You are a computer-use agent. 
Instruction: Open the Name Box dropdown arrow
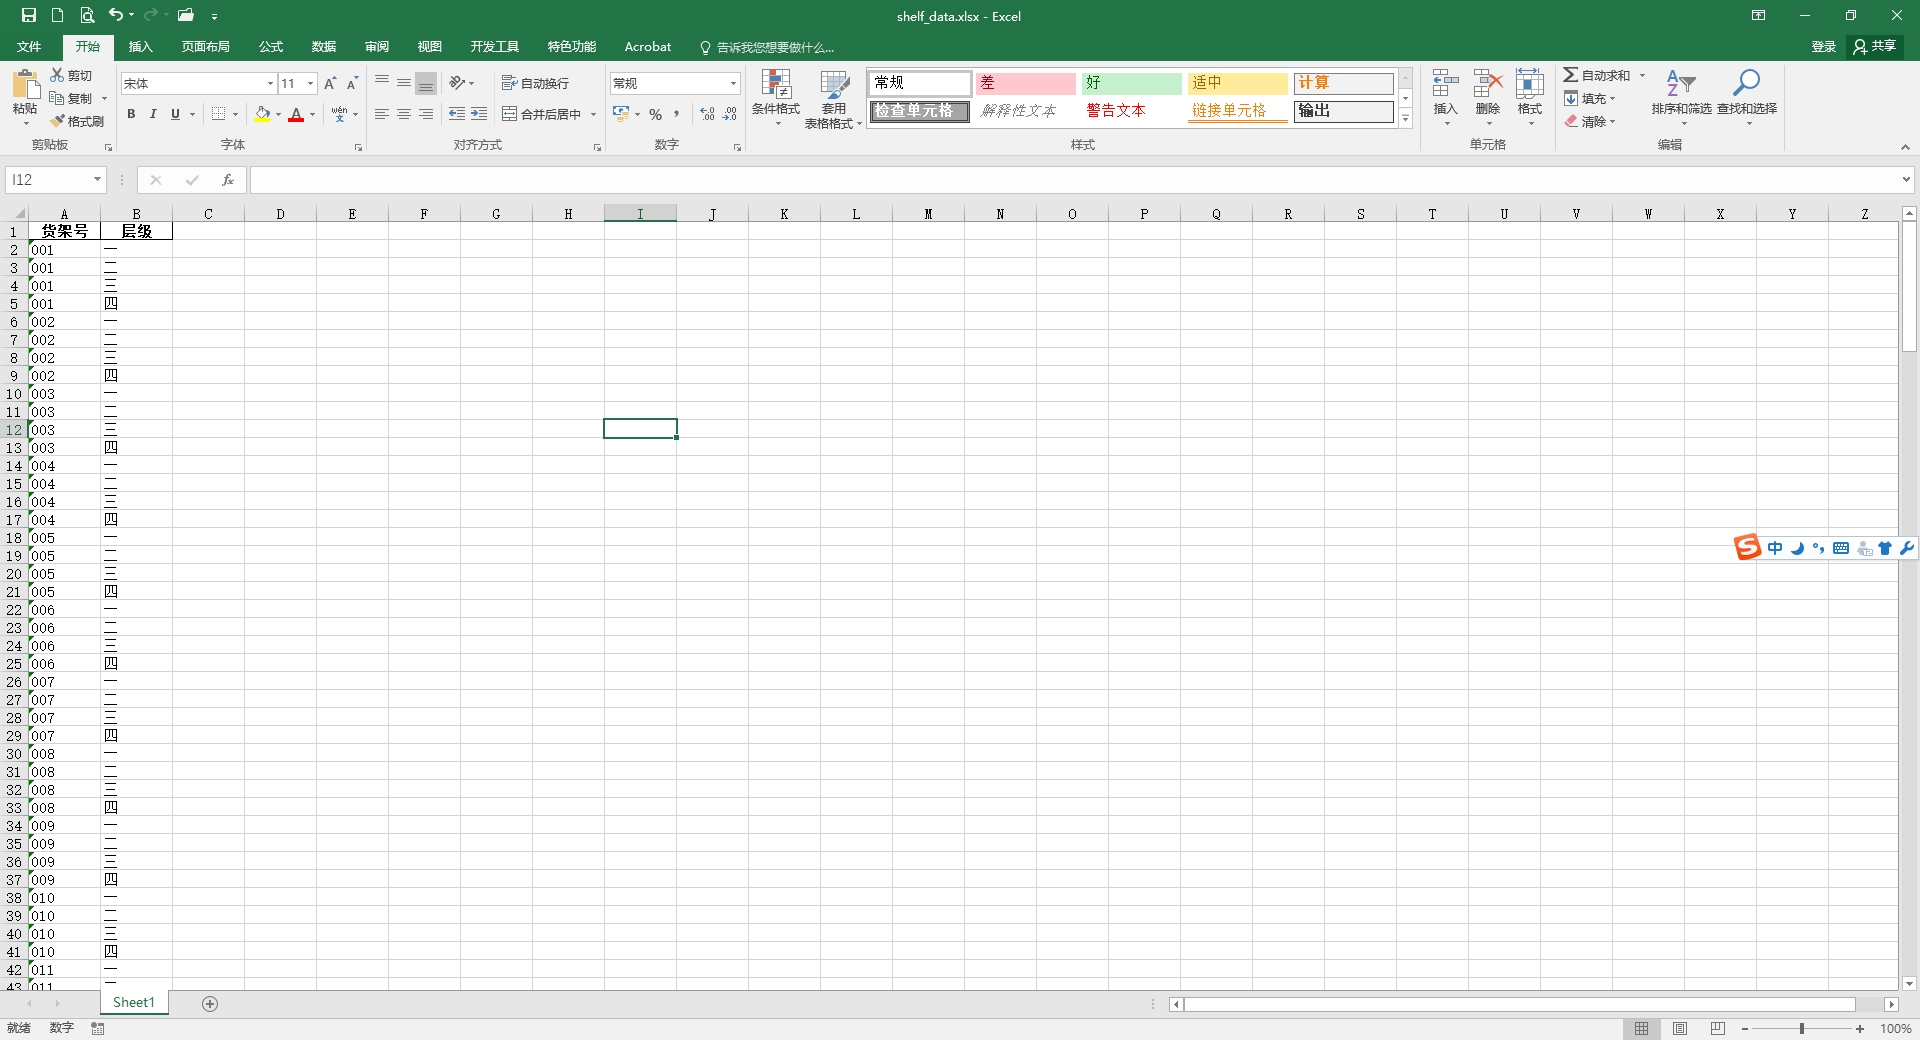tap(97, 180)
